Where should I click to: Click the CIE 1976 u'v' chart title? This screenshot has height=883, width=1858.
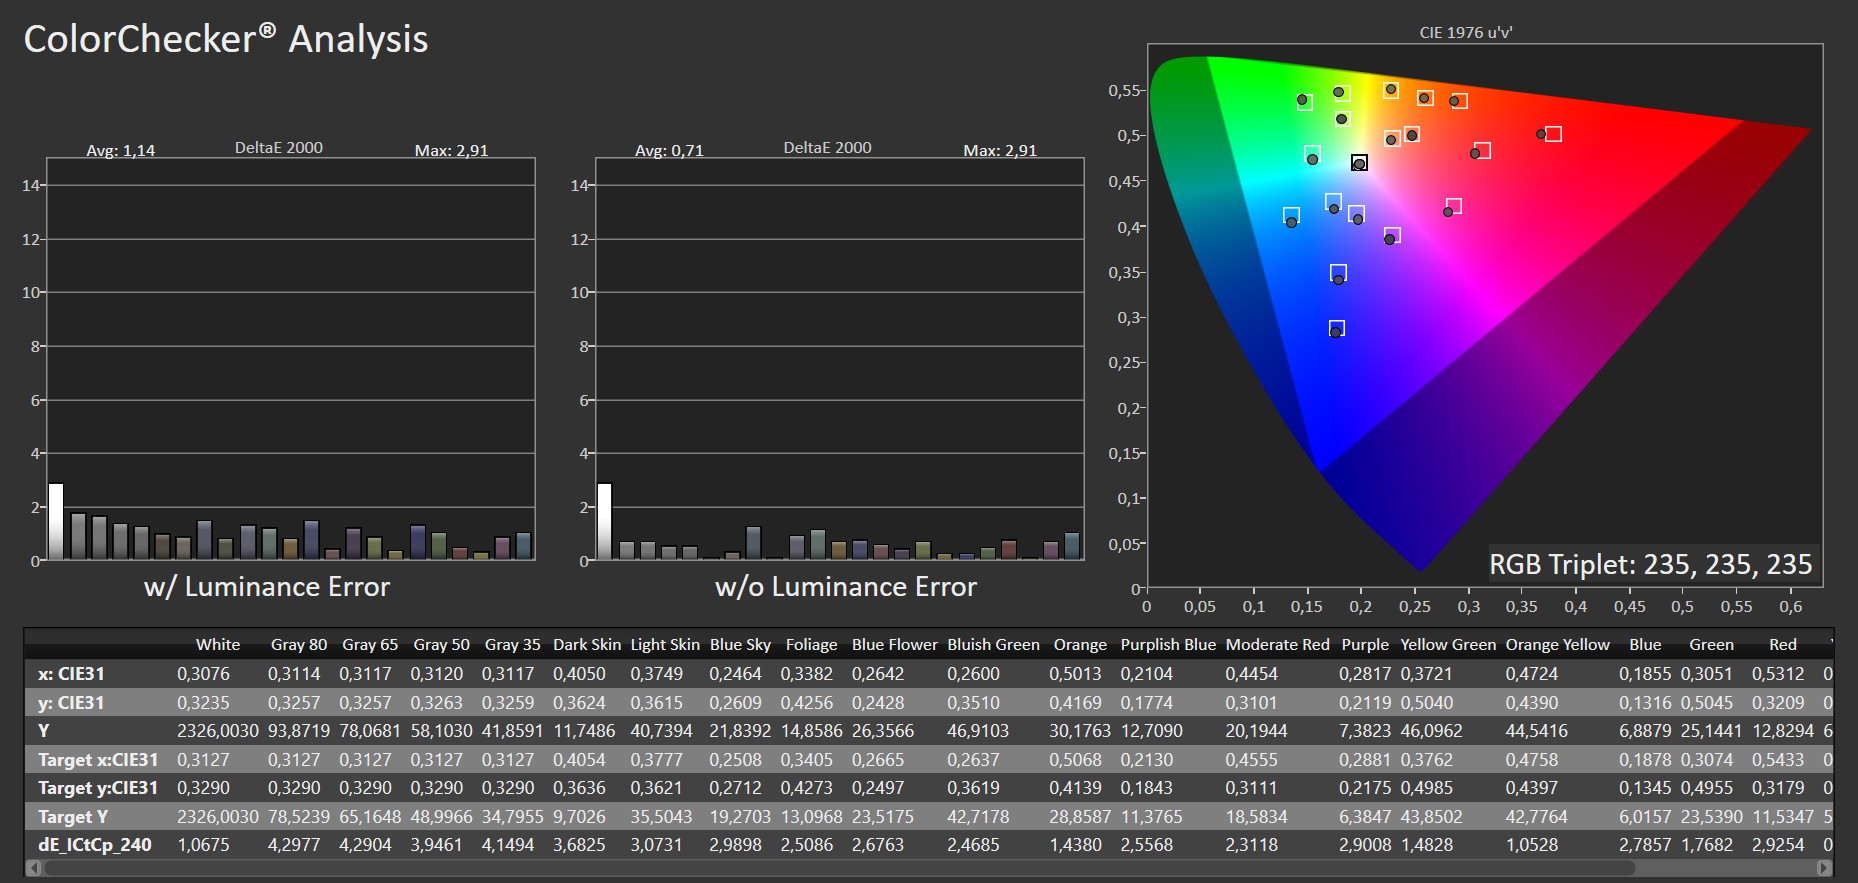tap(1465, 32)
